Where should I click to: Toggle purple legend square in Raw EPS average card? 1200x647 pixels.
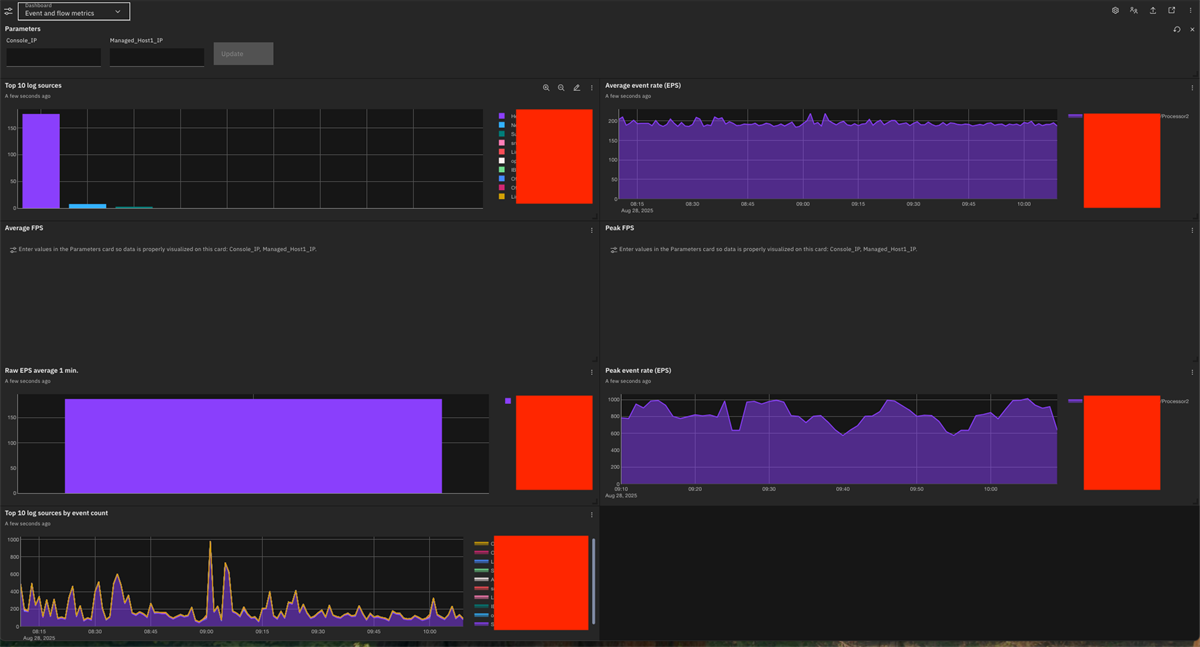point(508,401)
